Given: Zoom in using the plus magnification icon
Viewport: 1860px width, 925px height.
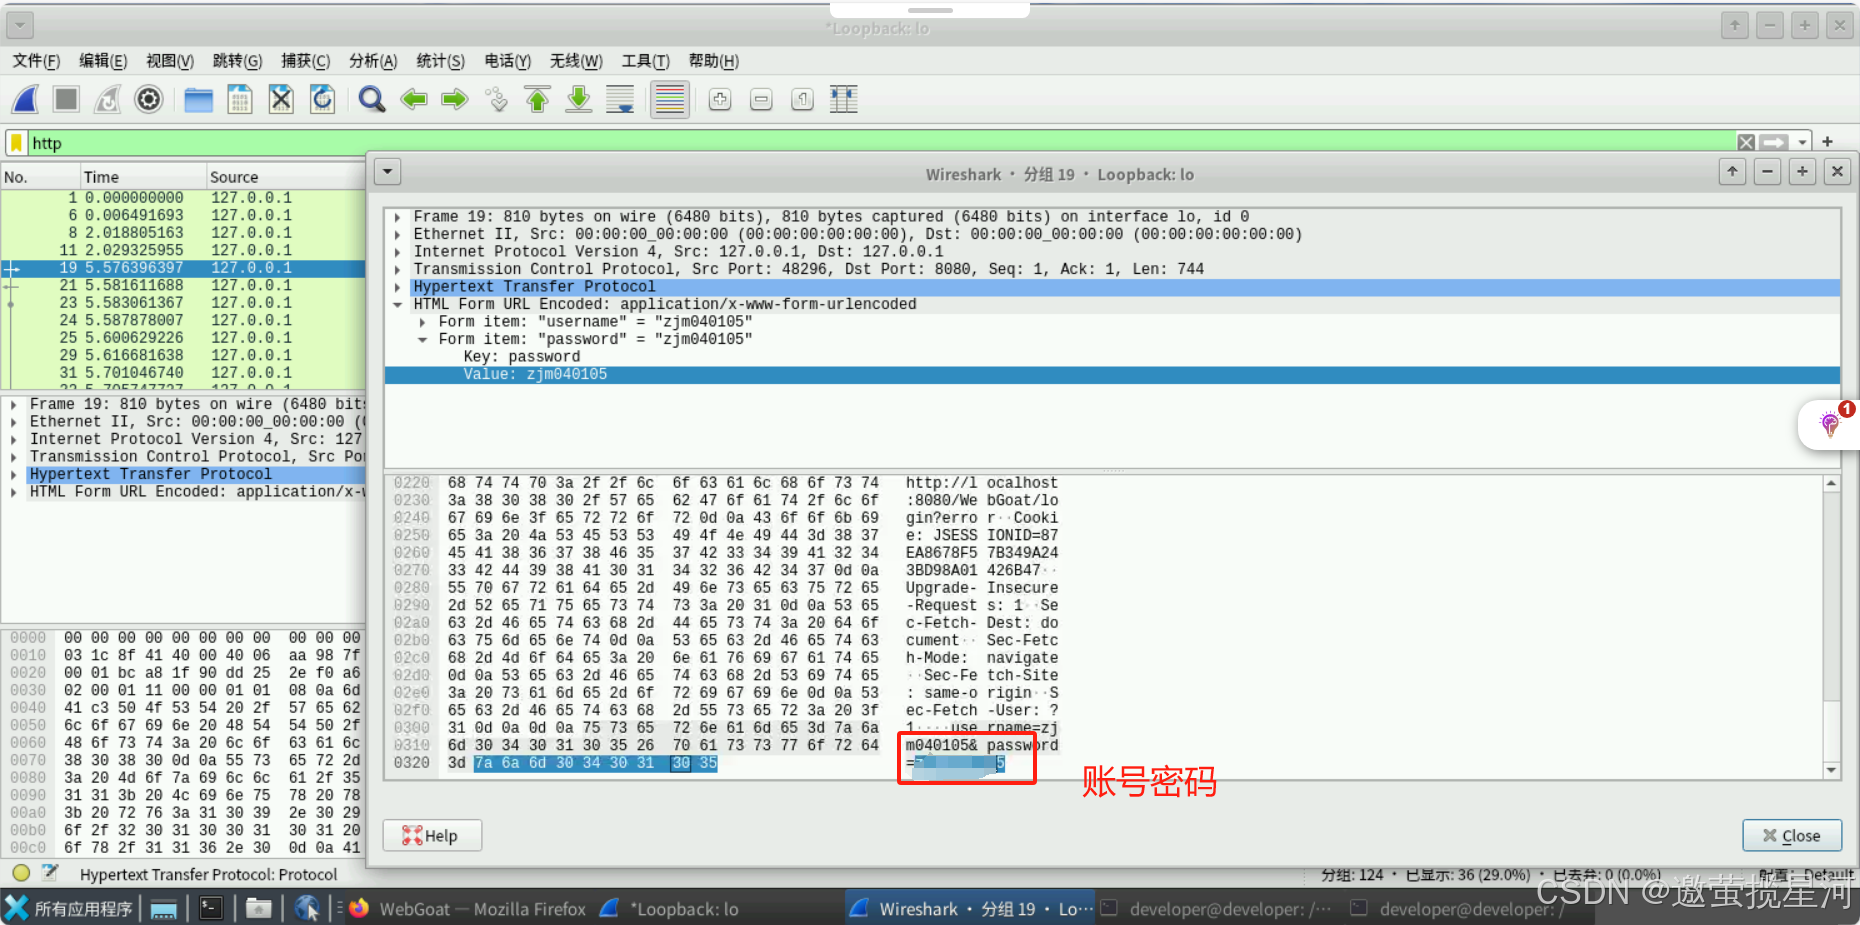Looking at the screenshot, I should click(x=719, y=99).
